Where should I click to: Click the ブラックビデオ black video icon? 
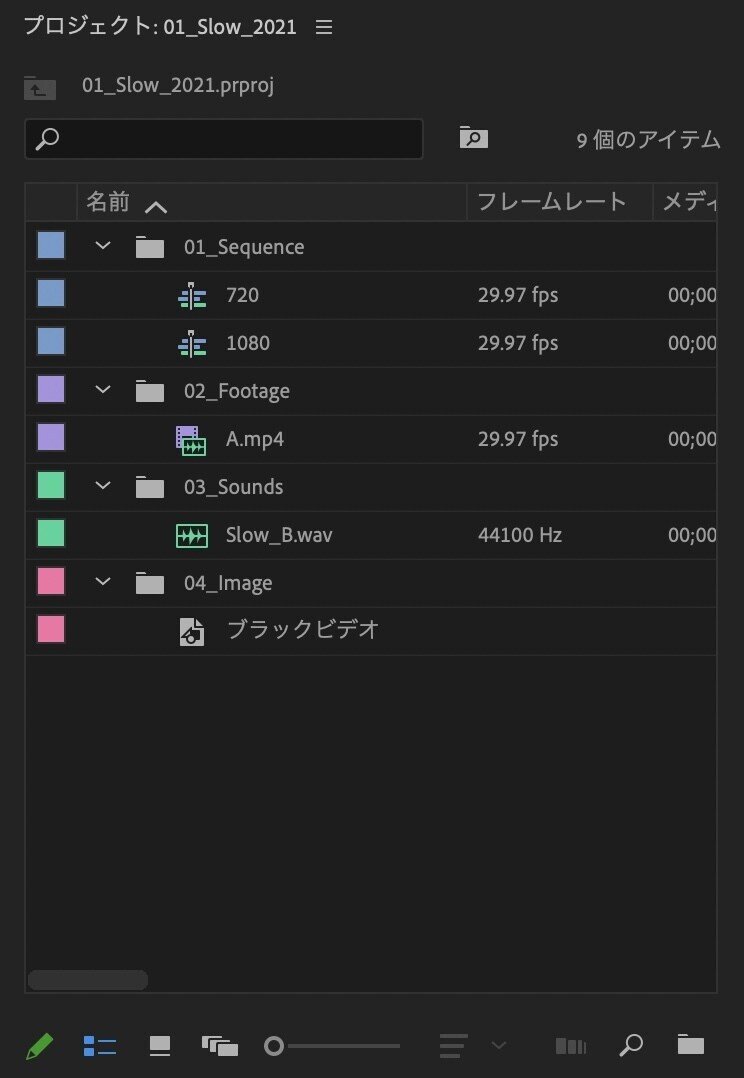[192, 630]
